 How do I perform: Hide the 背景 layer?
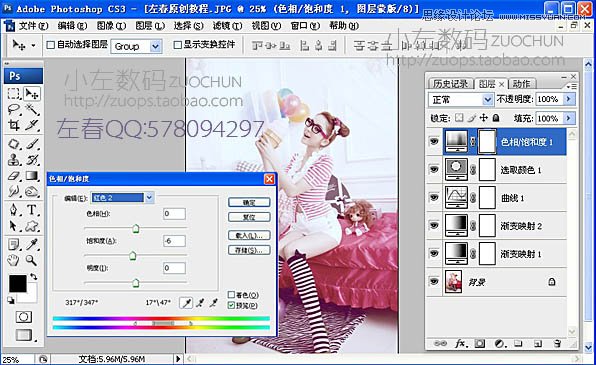tap(434, 281)
